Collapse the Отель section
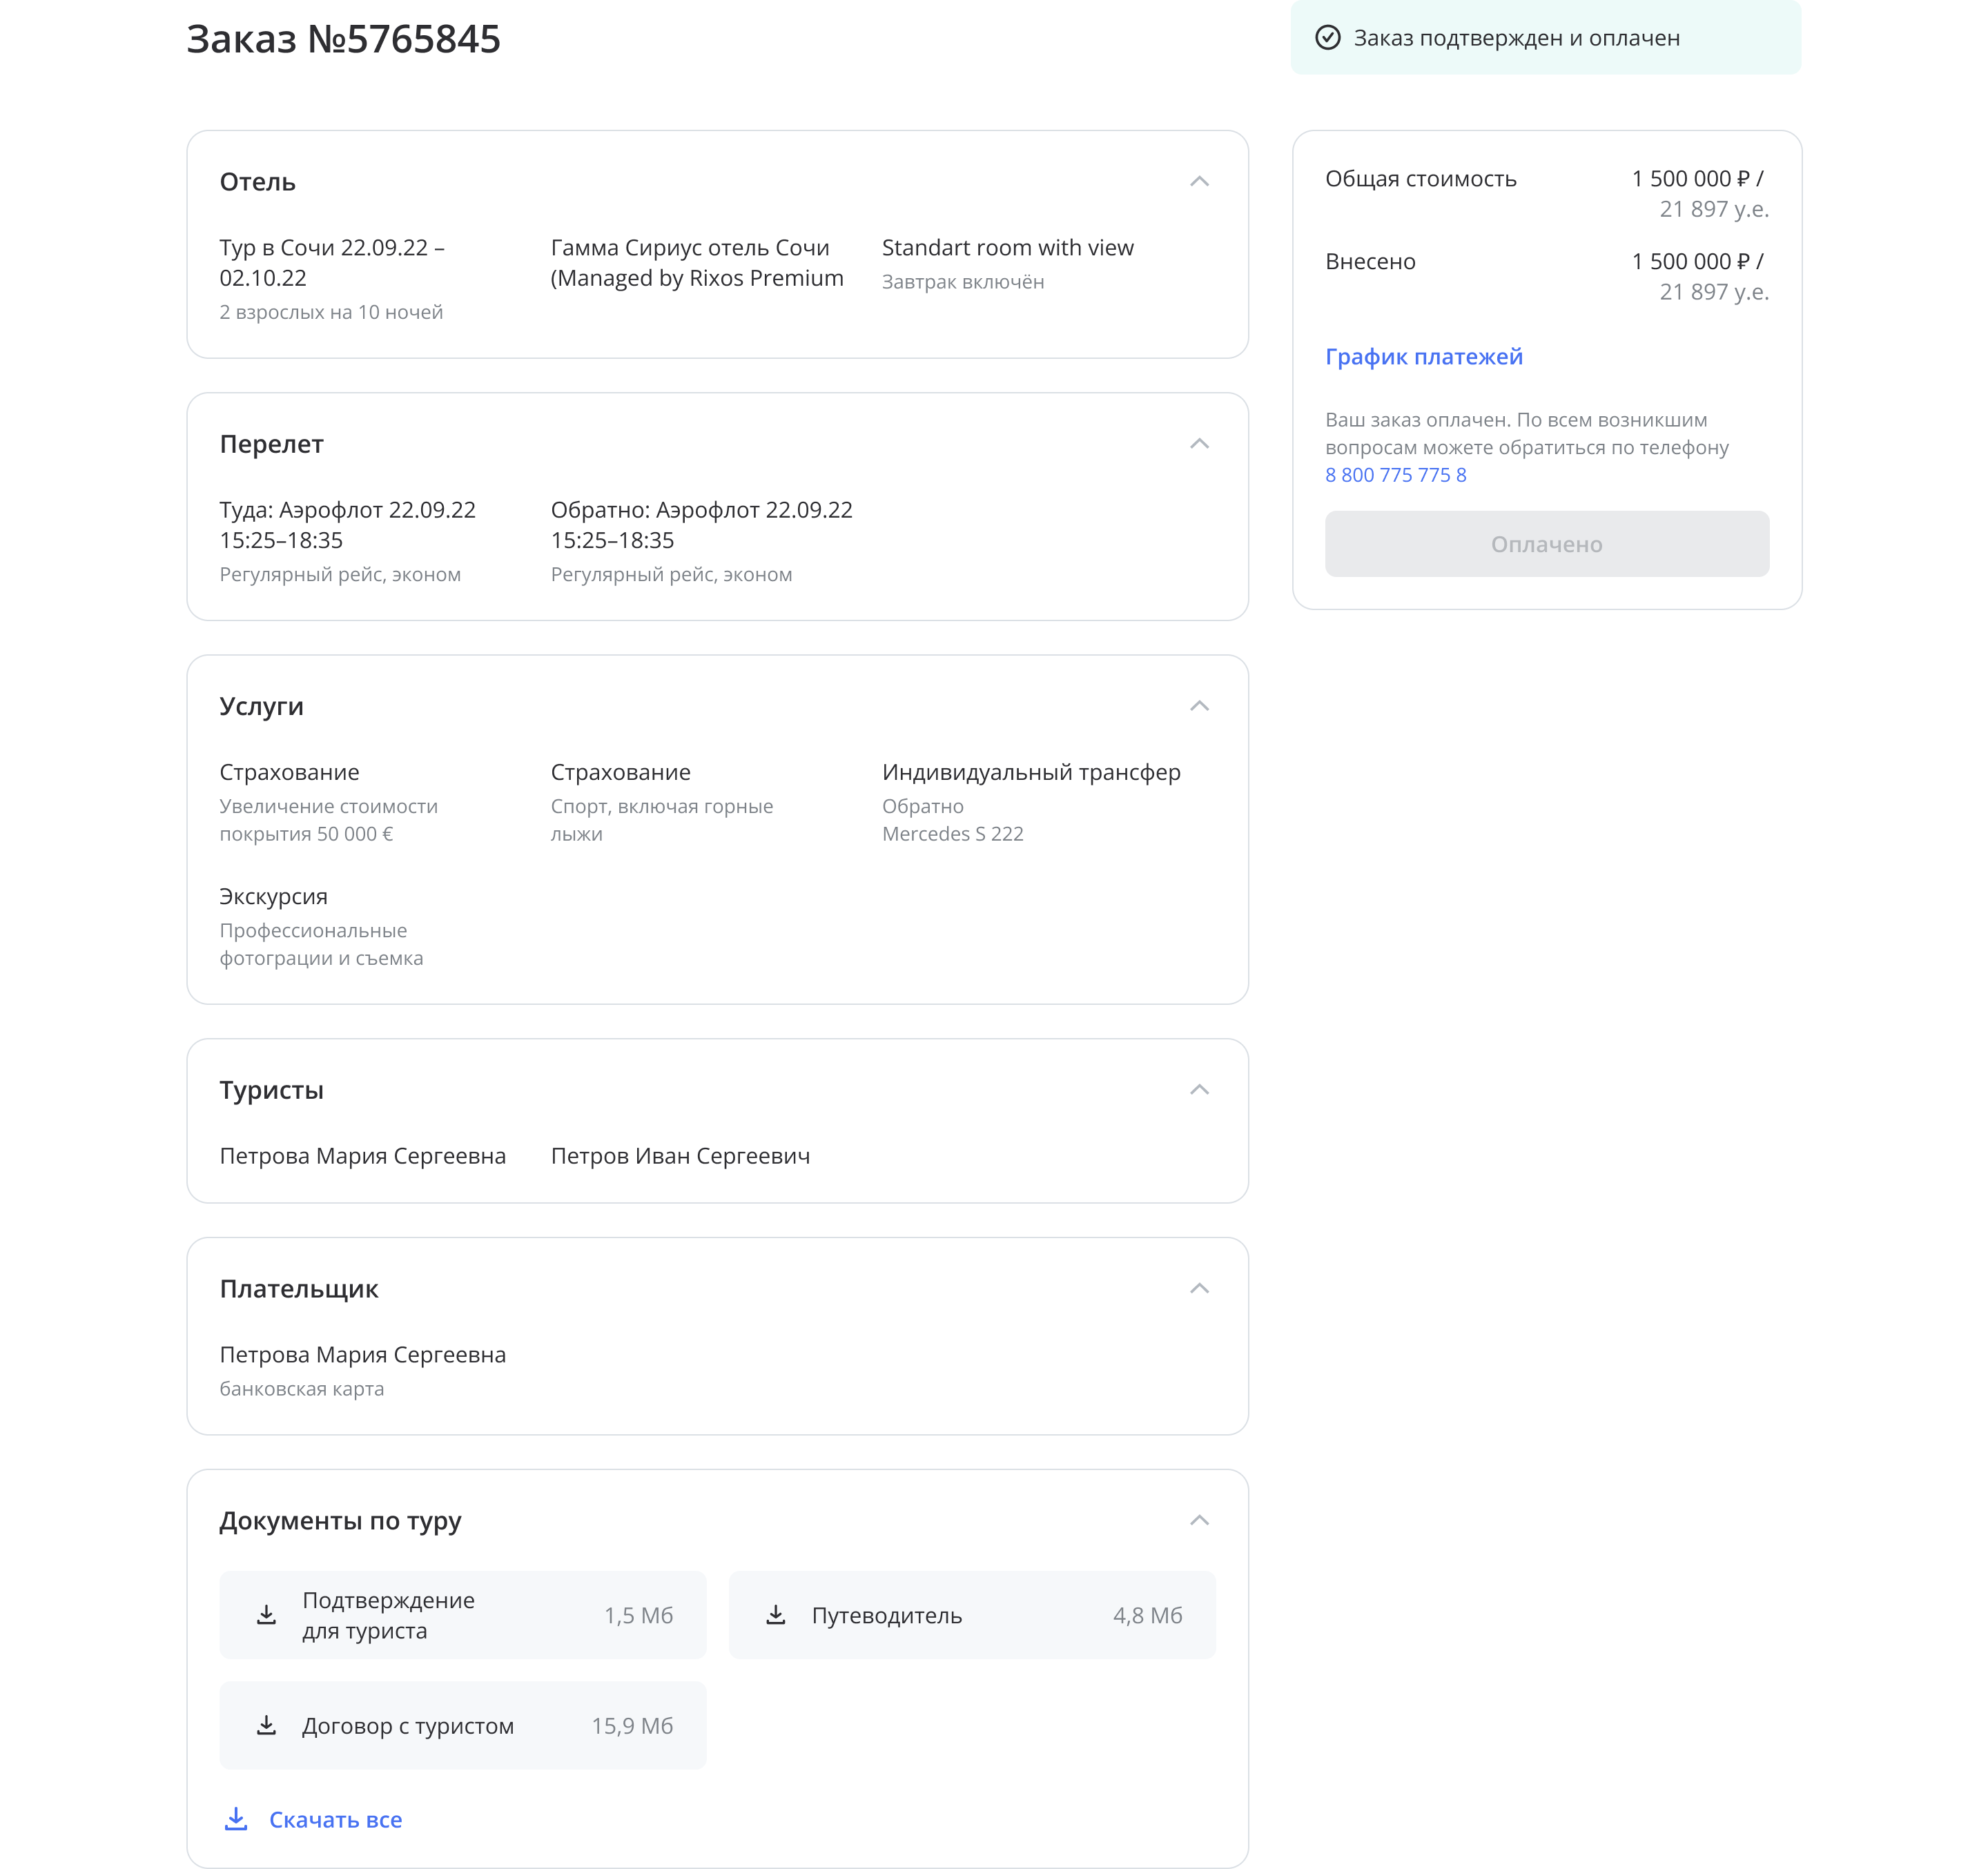 click(1199, 181)
